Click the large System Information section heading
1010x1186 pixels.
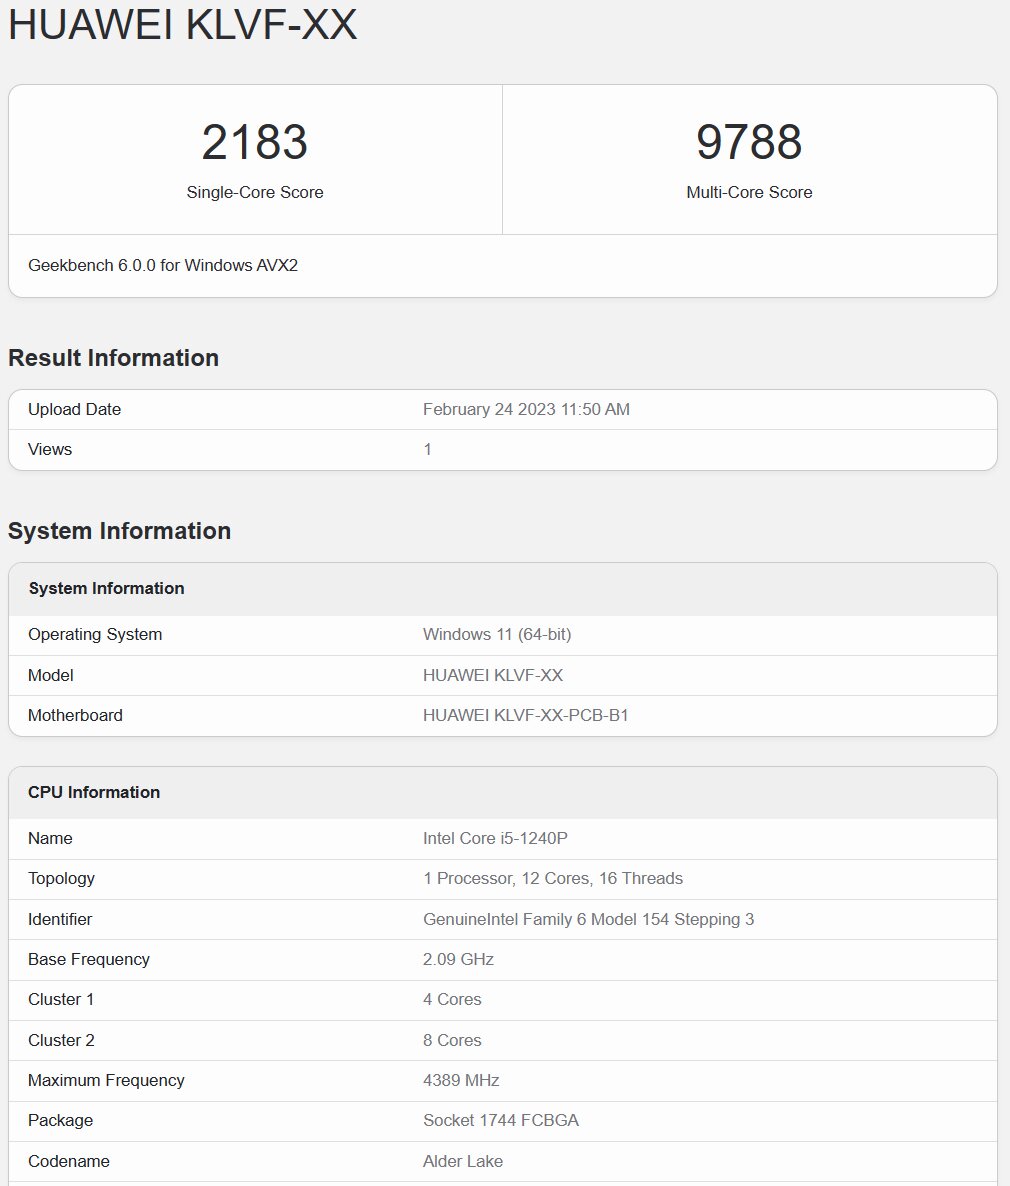(120, 531)
